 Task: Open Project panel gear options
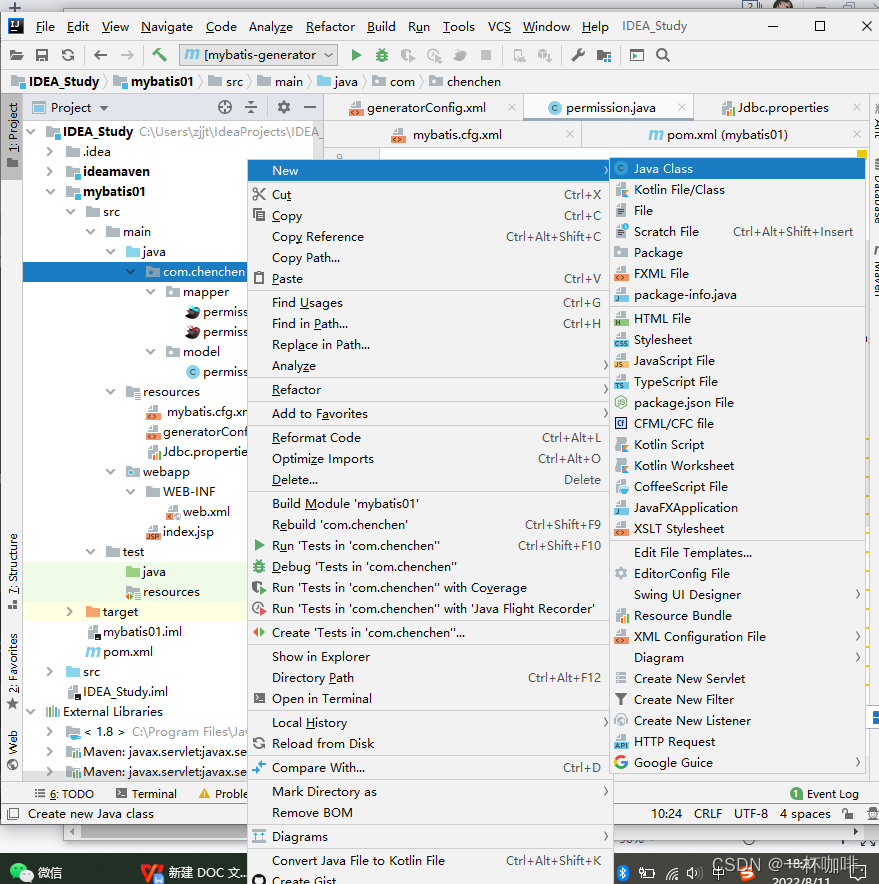[x=284, y=107]
